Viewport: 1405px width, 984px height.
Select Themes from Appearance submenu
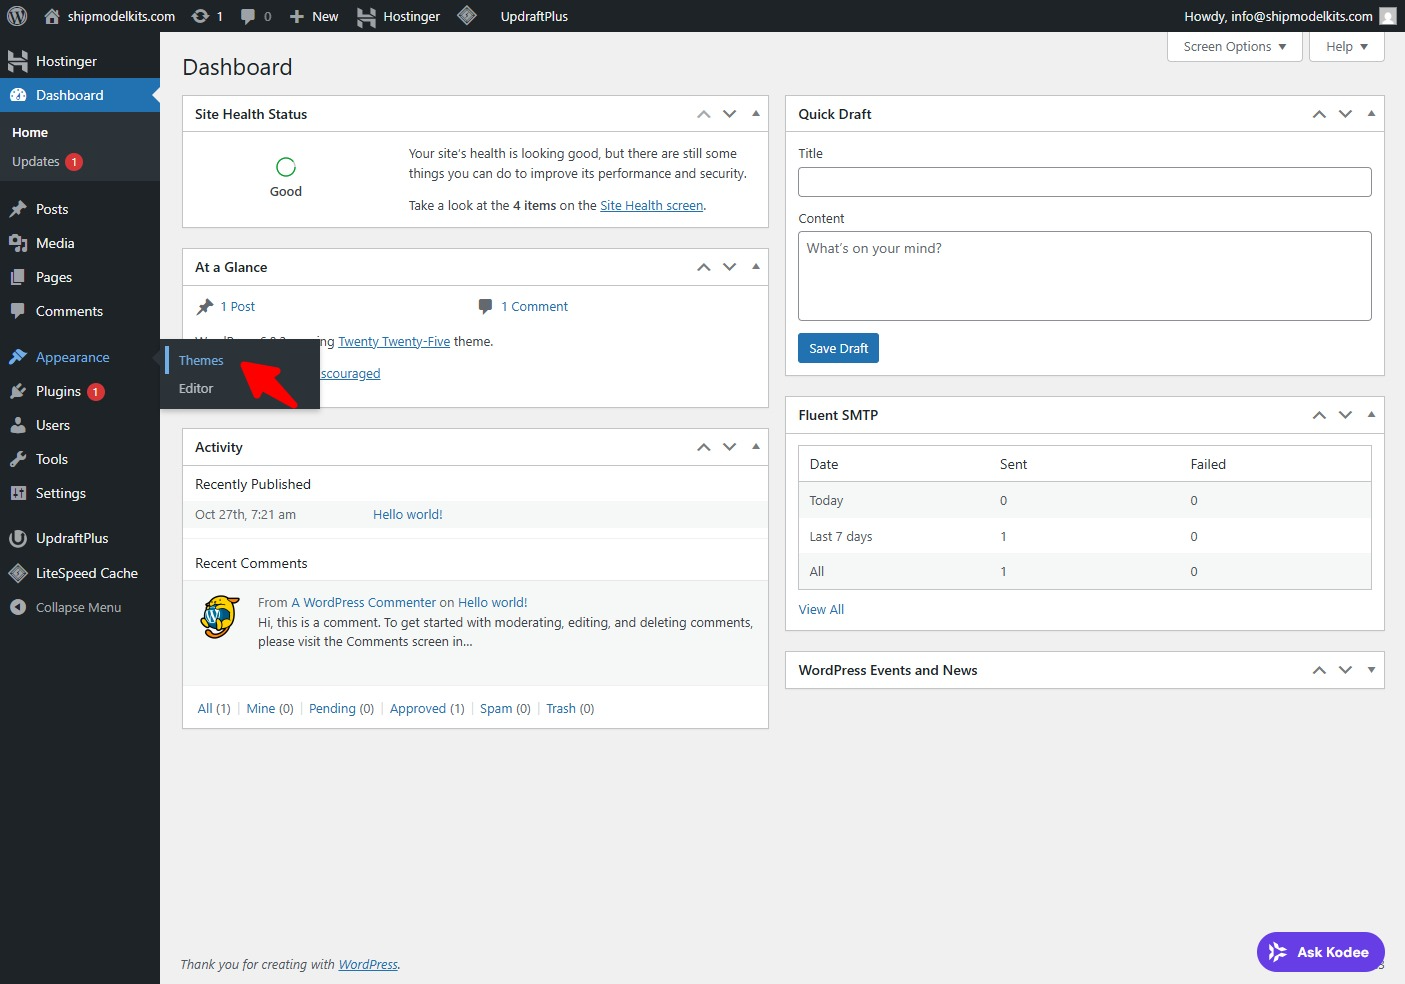click(x=201, y=360)
